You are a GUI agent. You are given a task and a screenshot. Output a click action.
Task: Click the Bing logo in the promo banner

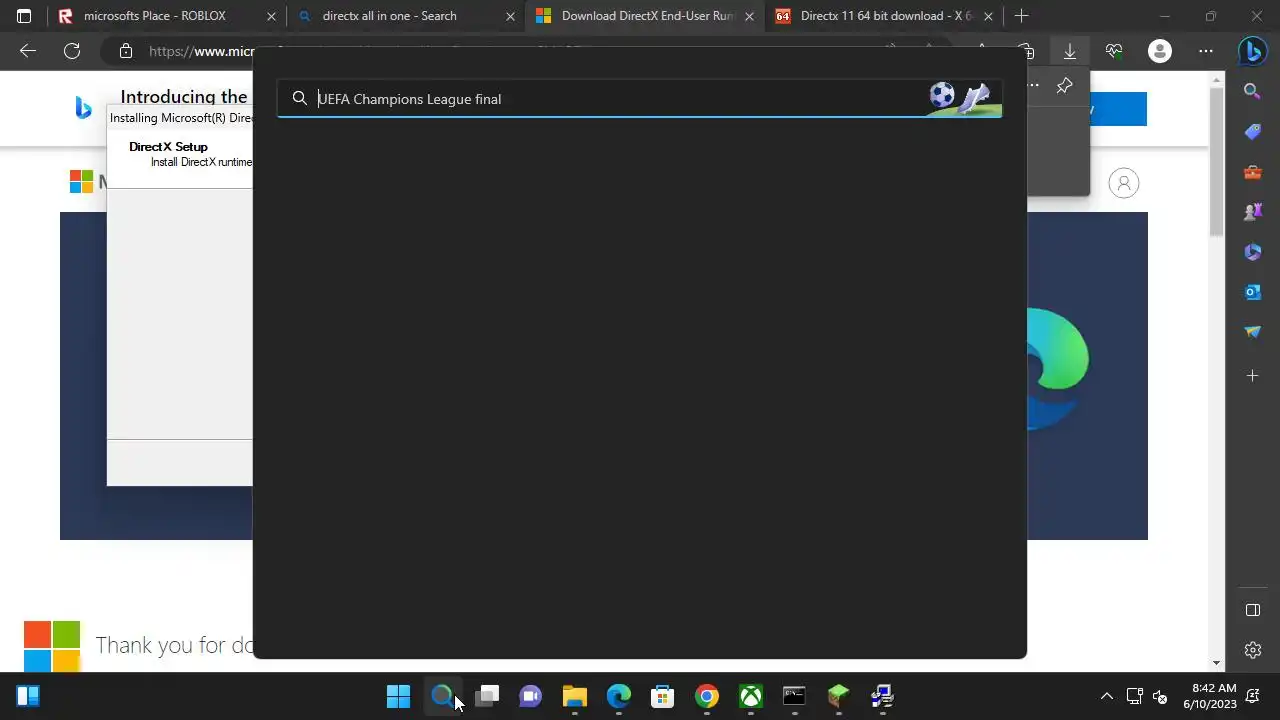83,108
